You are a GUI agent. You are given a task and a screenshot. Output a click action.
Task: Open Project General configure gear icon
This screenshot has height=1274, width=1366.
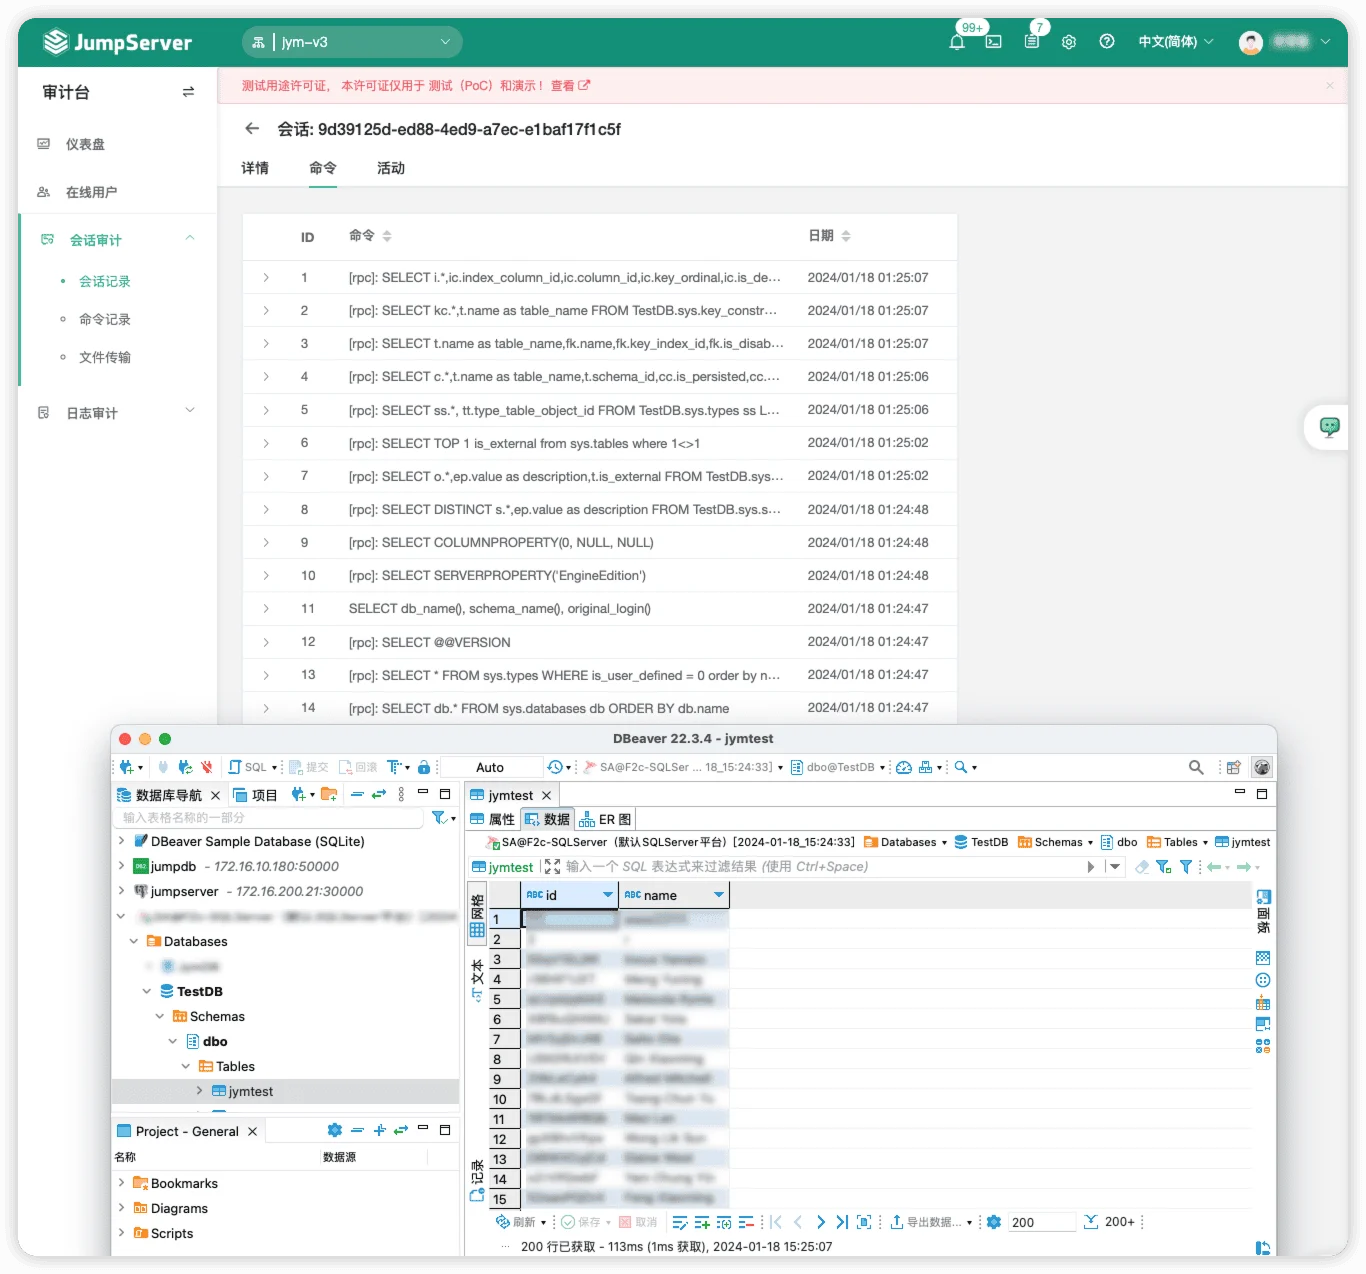335,1130
